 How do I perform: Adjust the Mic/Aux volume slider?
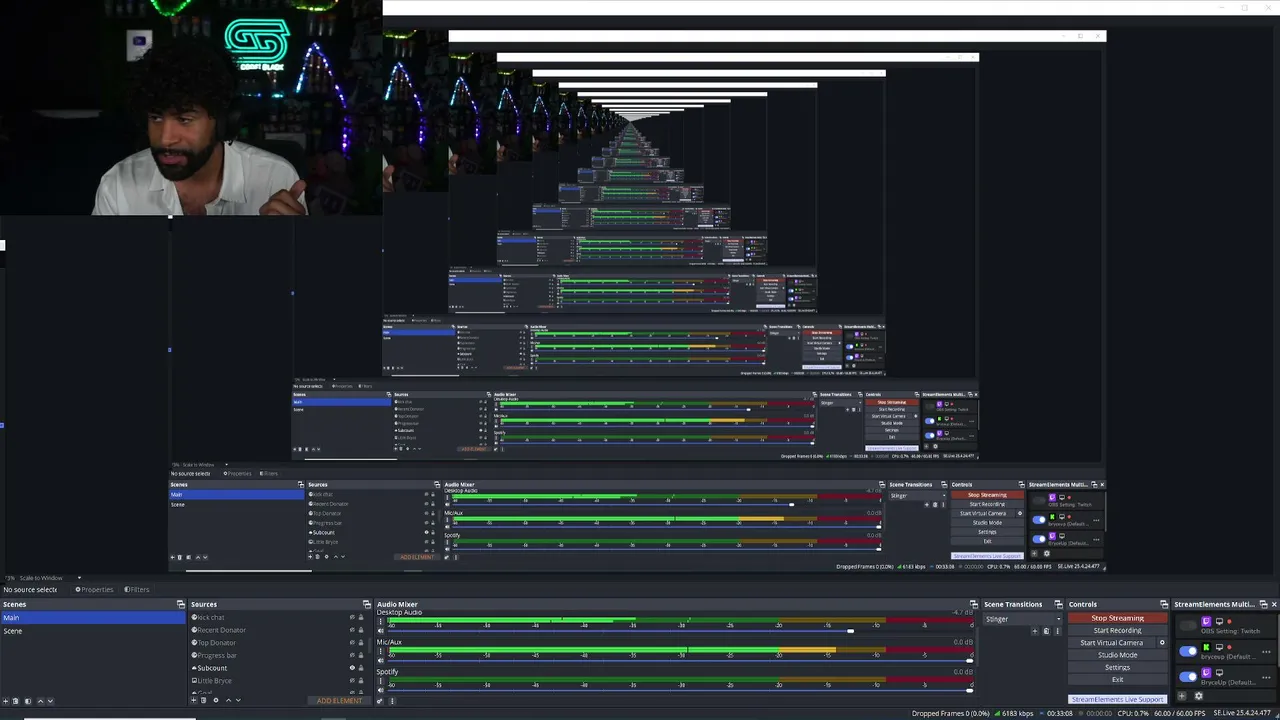pos(969,661)
